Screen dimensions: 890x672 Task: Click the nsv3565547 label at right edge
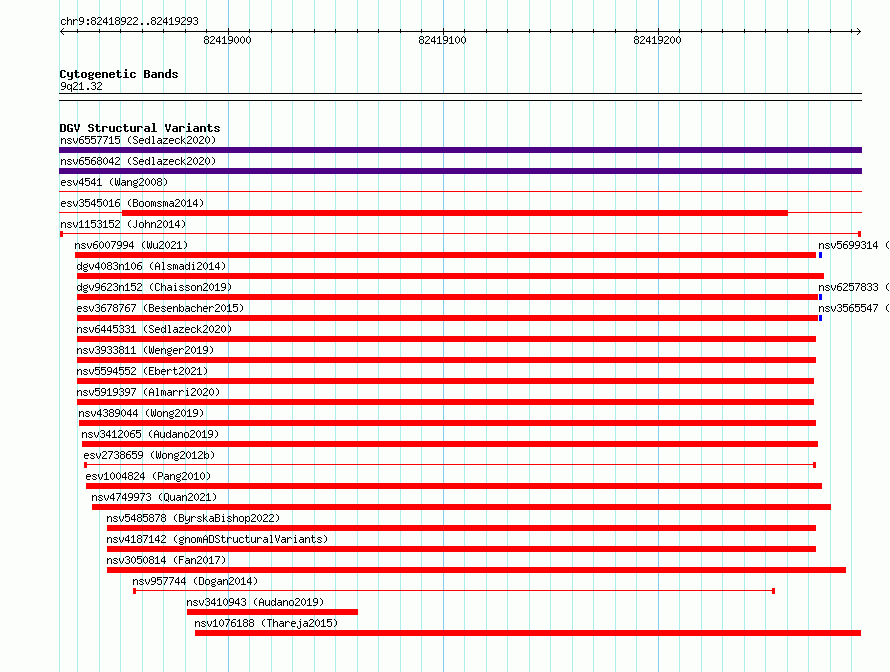point(853,308)
